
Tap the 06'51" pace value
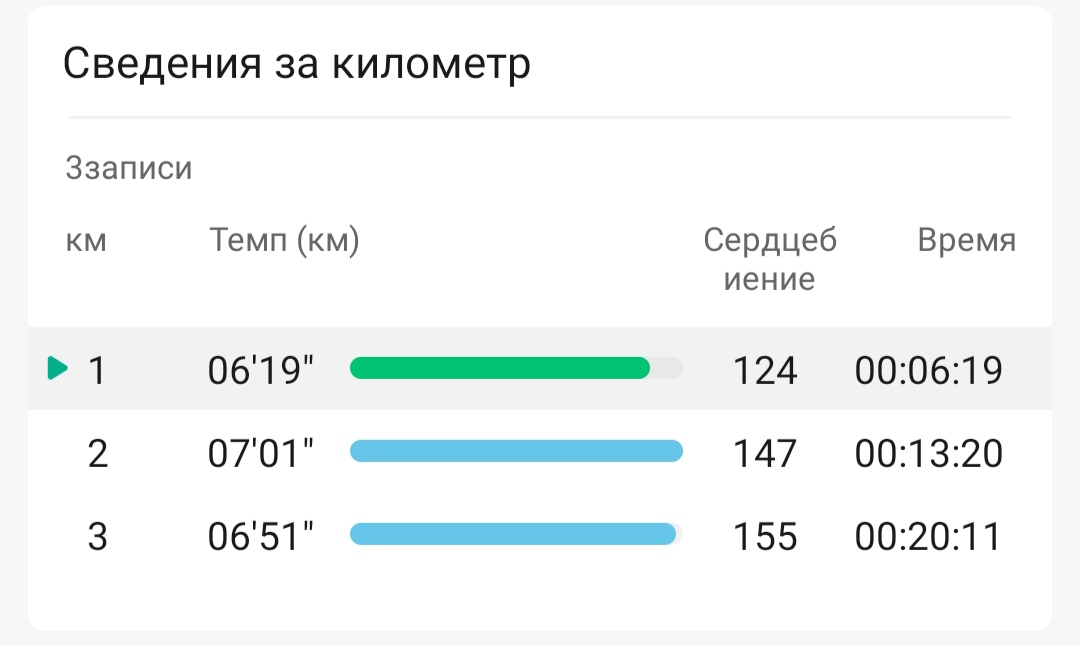pyautogui.click(x=261, y=536)
